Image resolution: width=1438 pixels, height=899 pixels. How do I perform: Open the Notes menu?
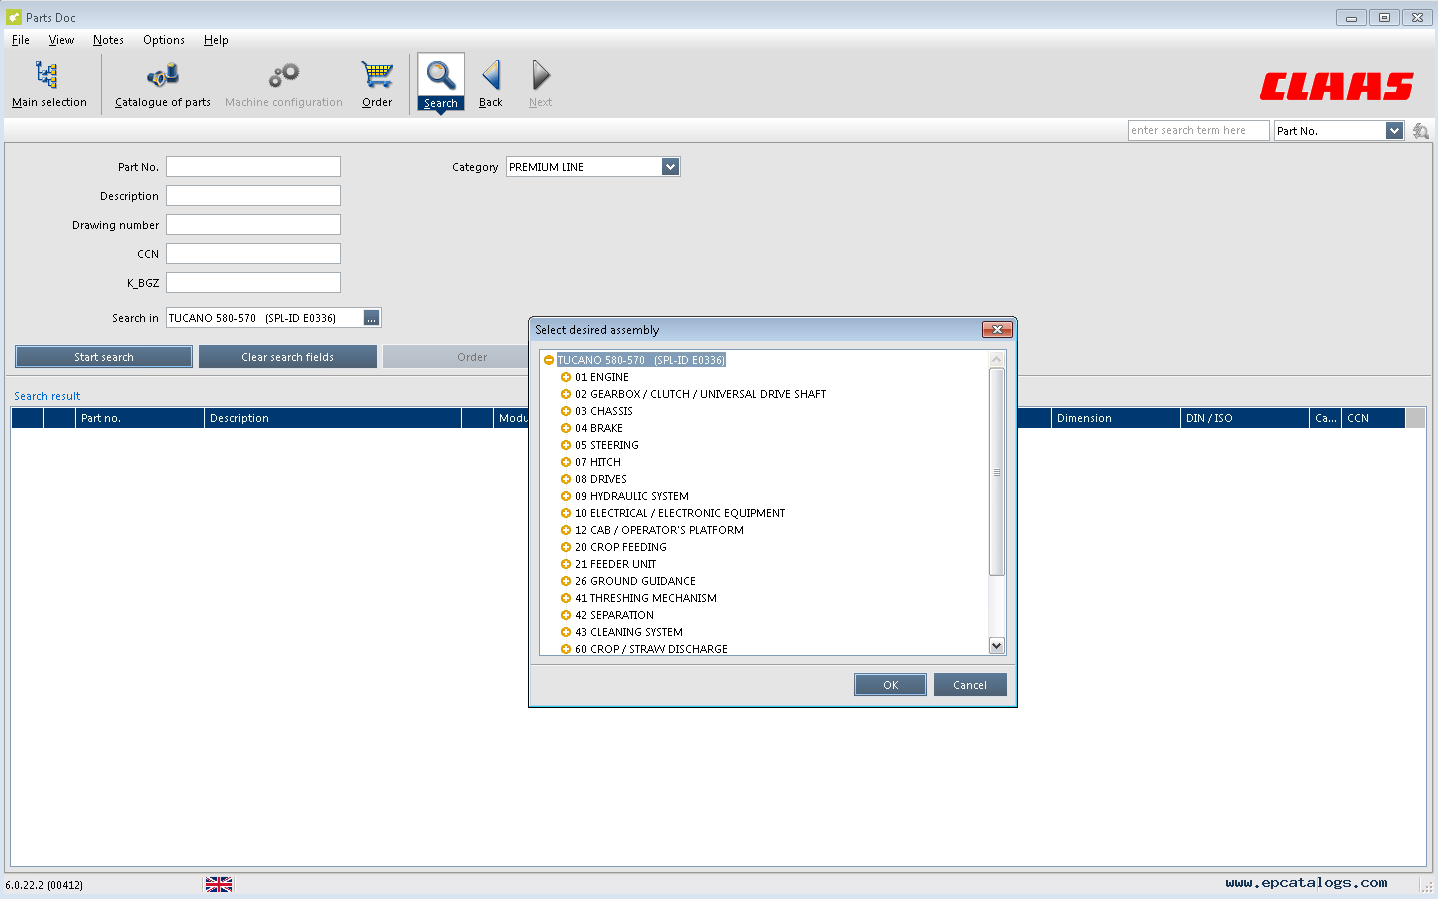(108, 40)
